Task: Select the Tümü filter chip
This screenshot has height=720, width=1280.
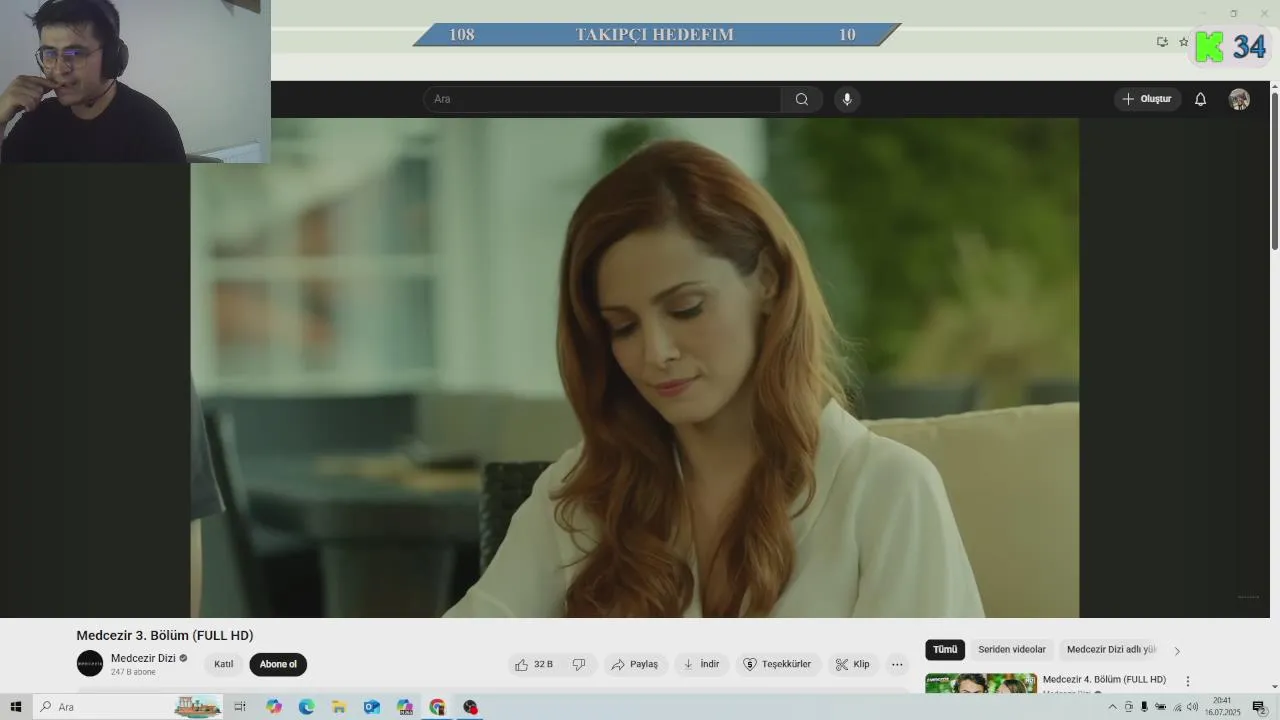Action: pos(945,650)
